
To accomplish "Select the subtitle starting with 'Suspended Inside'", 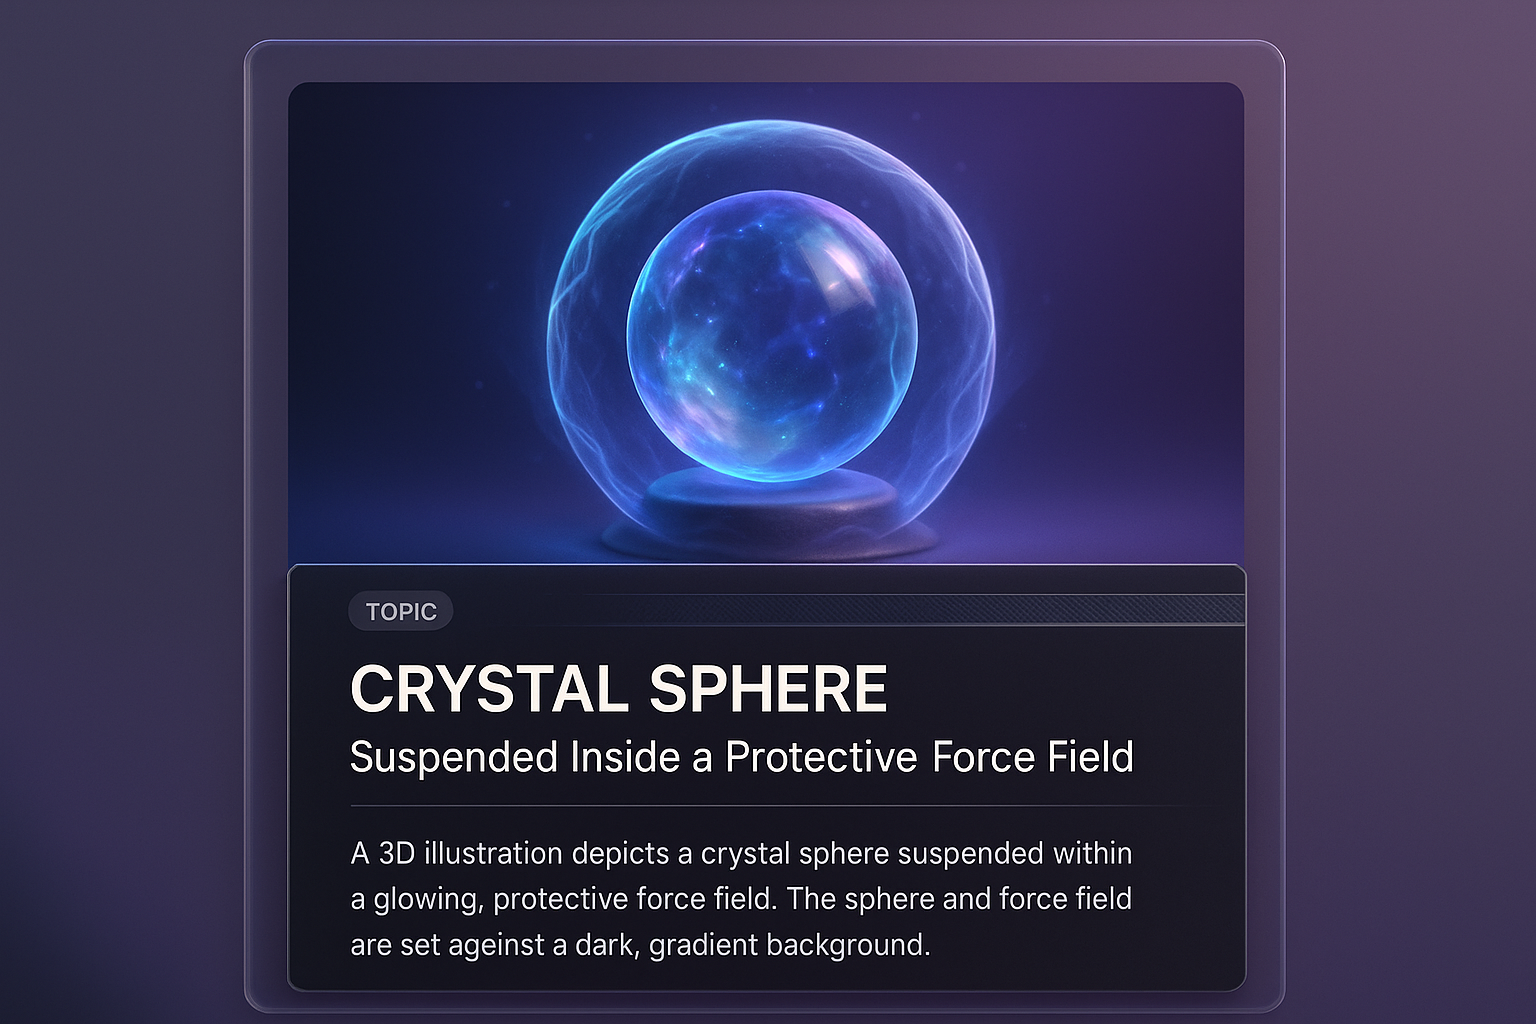I will tap(741, 757).
